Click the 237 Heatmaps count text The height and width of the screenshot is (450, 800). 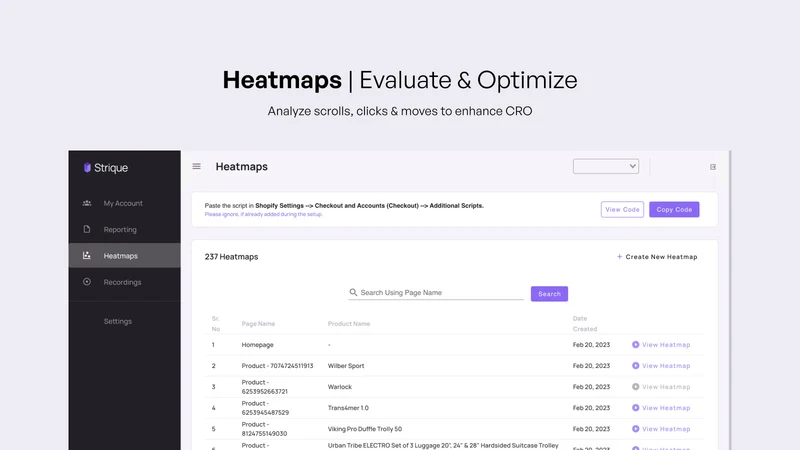click(x=231, y=257)
